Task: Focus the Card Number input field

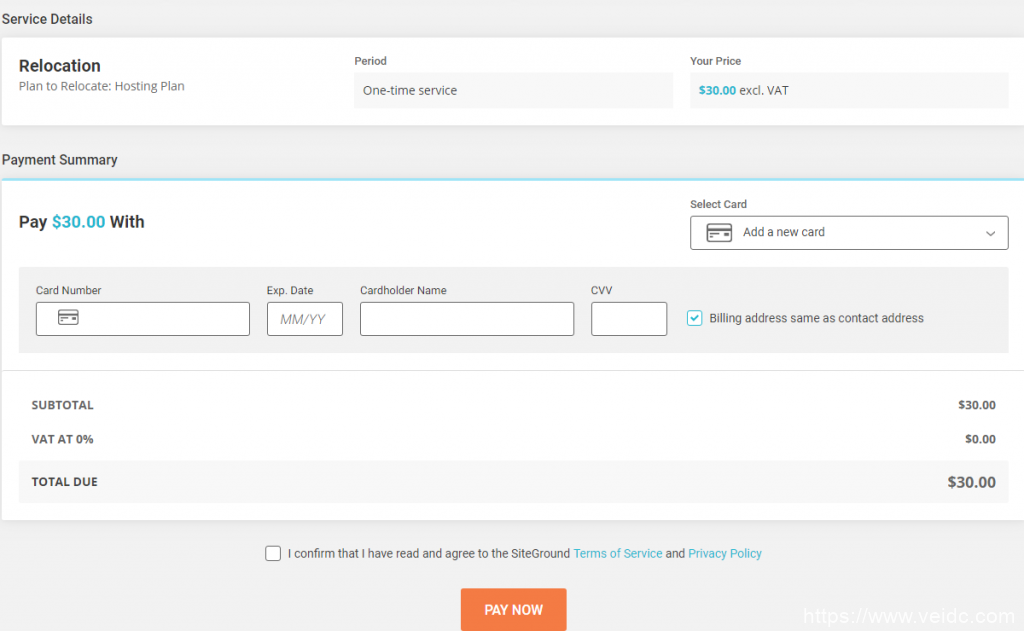Action: click(x=160, y=319)
